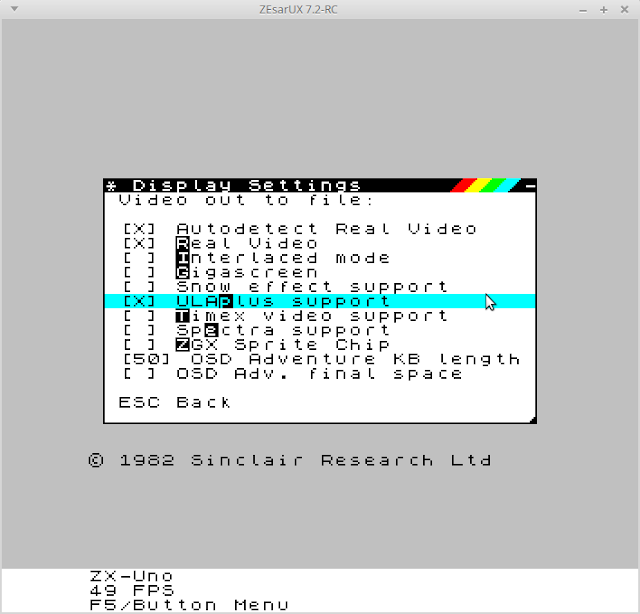640x614 pixels.
Task: Close Display Settings with asterisk icon
Action: click(111, 186)
